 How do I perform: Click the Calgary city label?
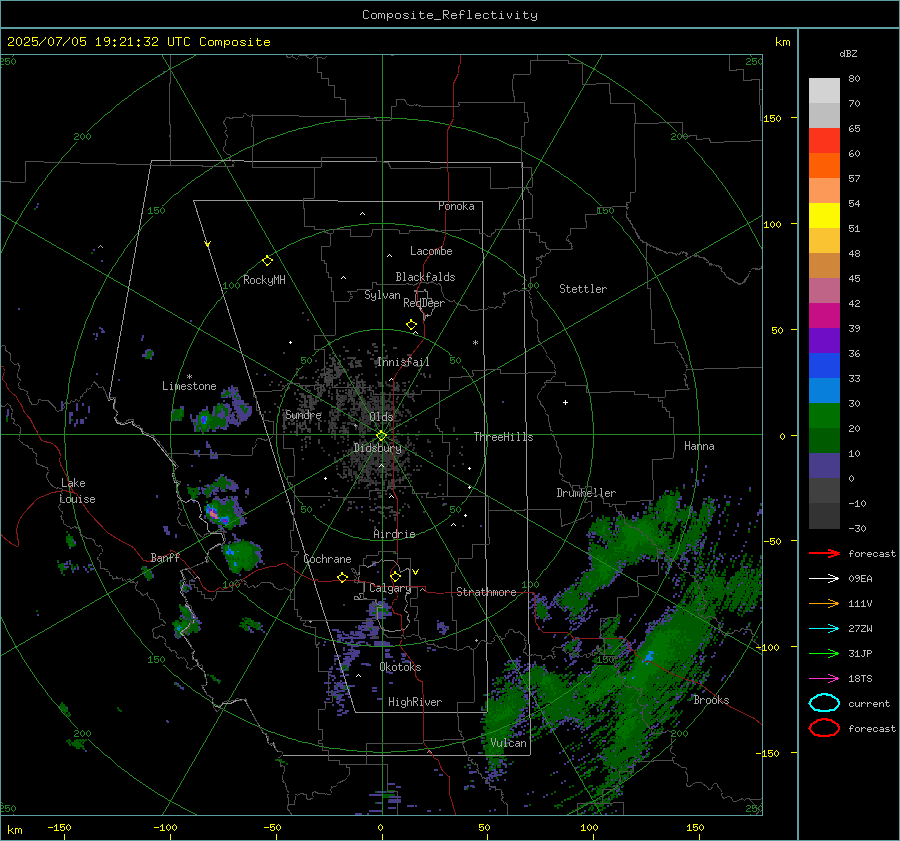pos(390,588)
